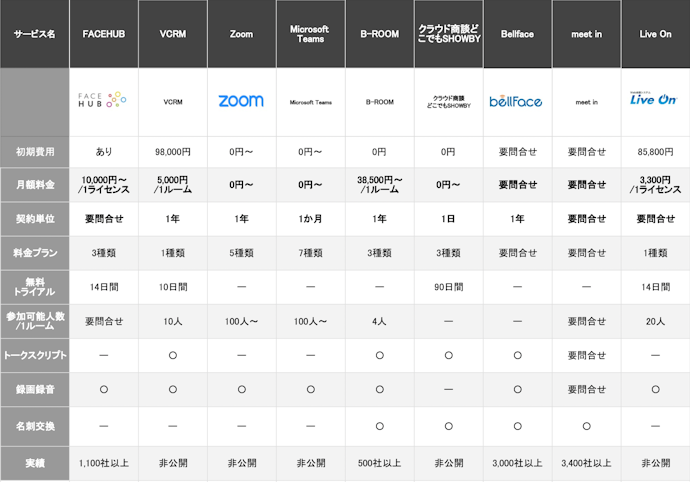The image size is (690, 482).
Task: Click the bellFace logo
Action: point(517,101)
